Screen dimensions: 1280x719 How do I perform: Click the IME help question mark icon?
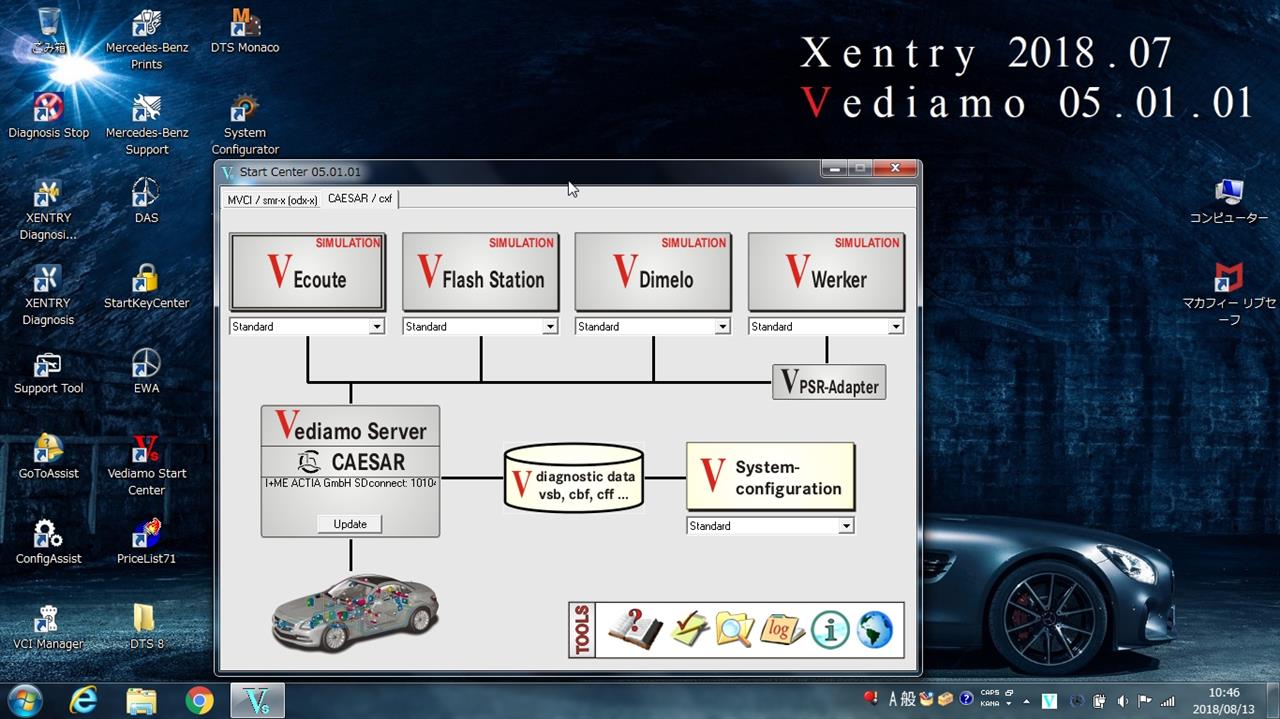(966, 699)
